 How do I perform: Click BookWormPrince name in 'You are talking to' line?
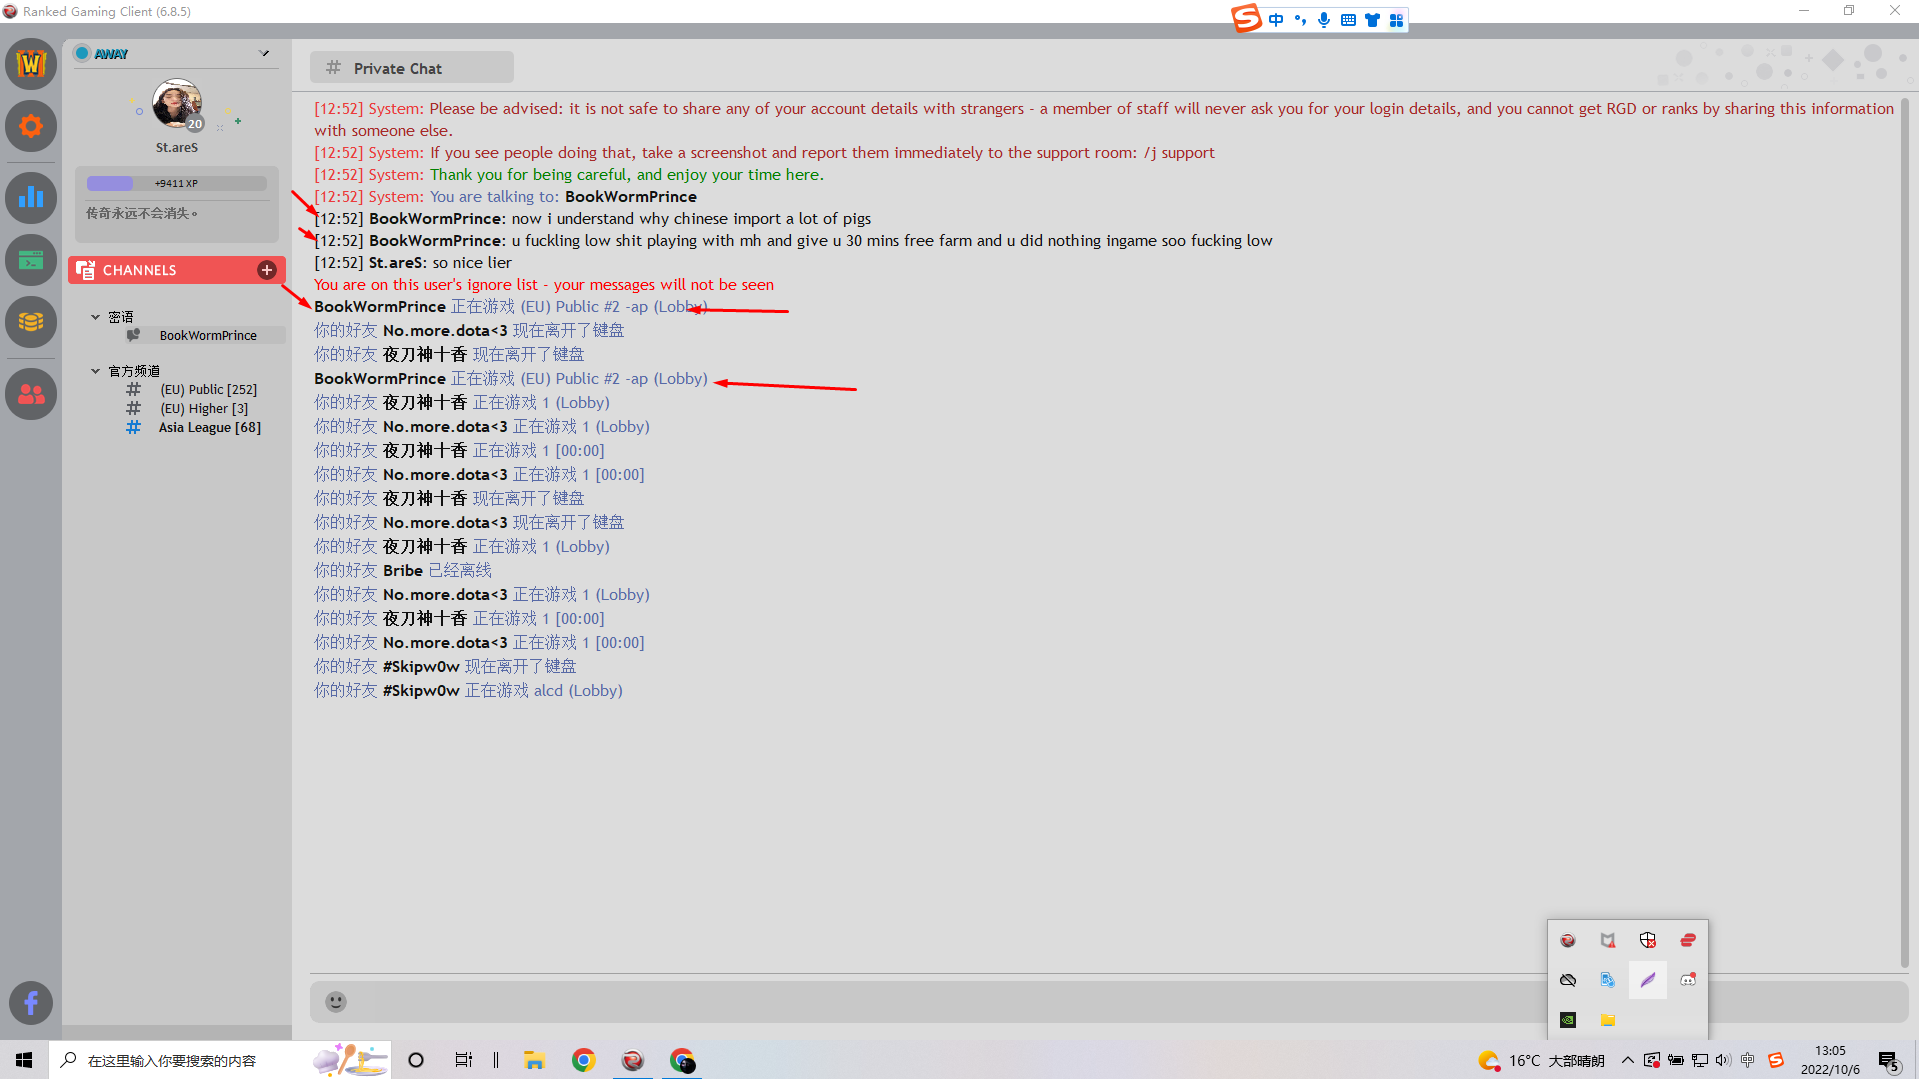pyautogui.click(x=630, y=196)
